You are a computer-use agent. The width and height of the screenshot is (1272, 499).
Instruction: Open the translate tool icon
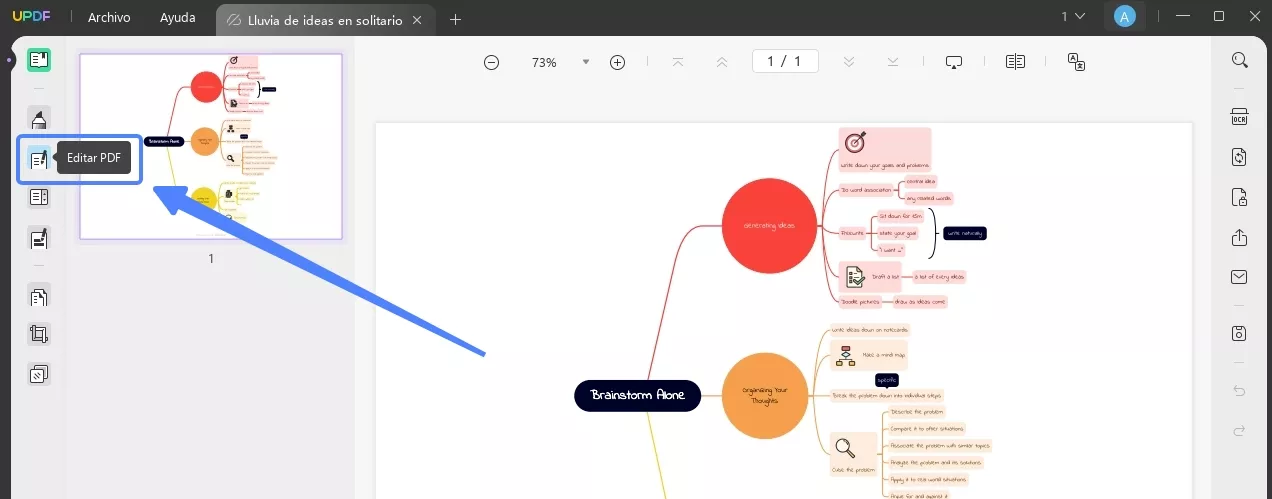pyautogui.click(x=1077, y=62)
